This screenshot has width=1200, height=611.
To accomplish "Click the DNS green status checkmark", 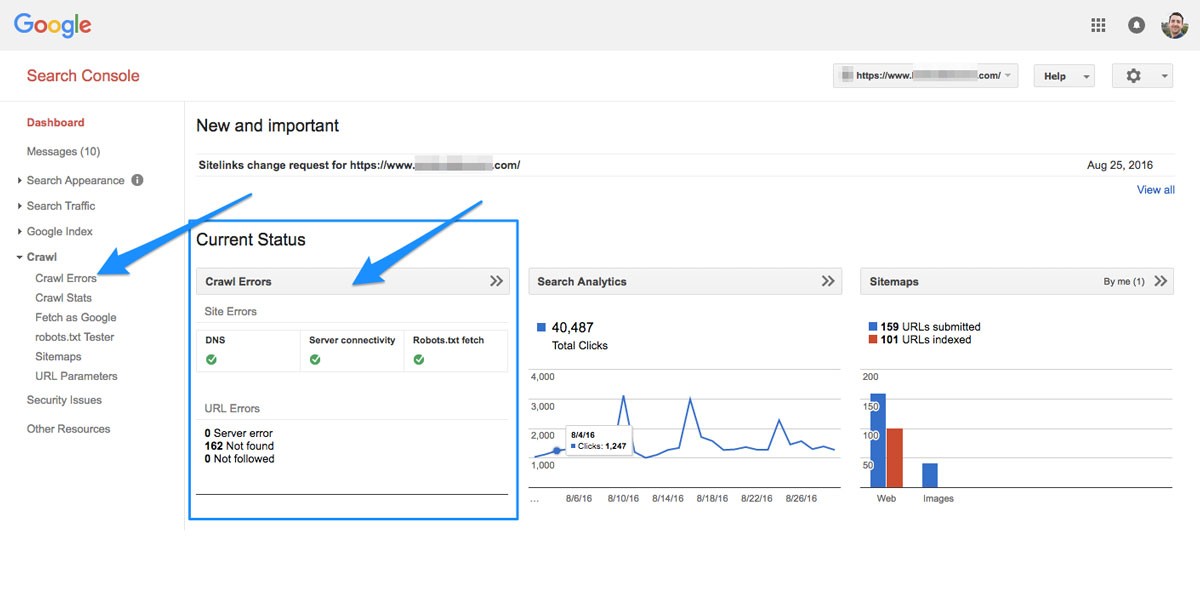I will coord(211,359).
